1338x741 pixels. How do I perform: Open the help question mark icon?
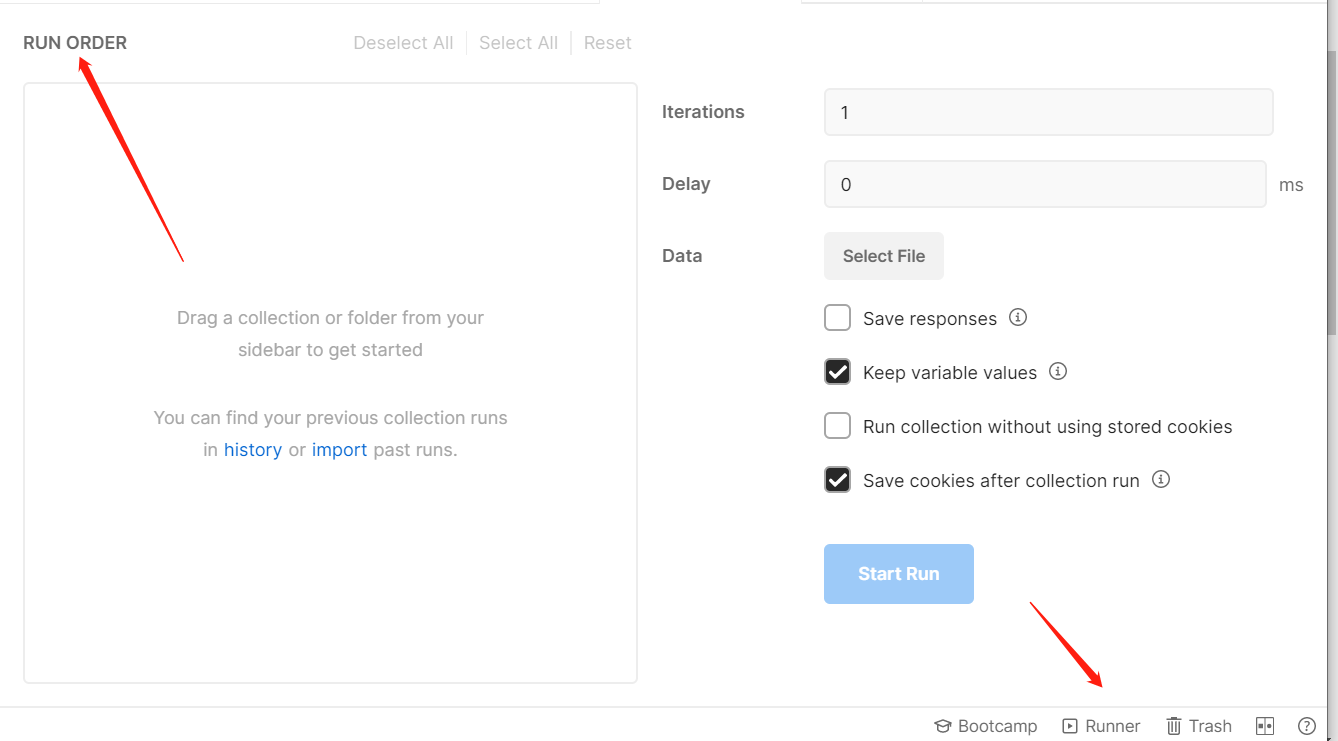(1306, 726)
